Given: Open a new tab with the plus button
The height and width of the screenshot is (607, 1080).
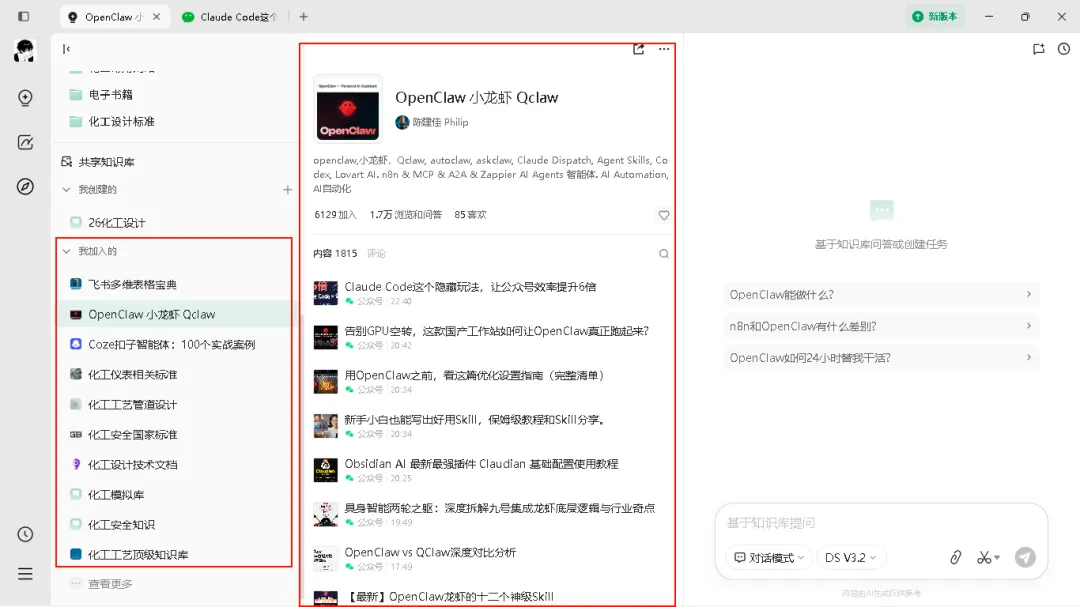Looking at the screenshot, I should click(x=303, y=17).
